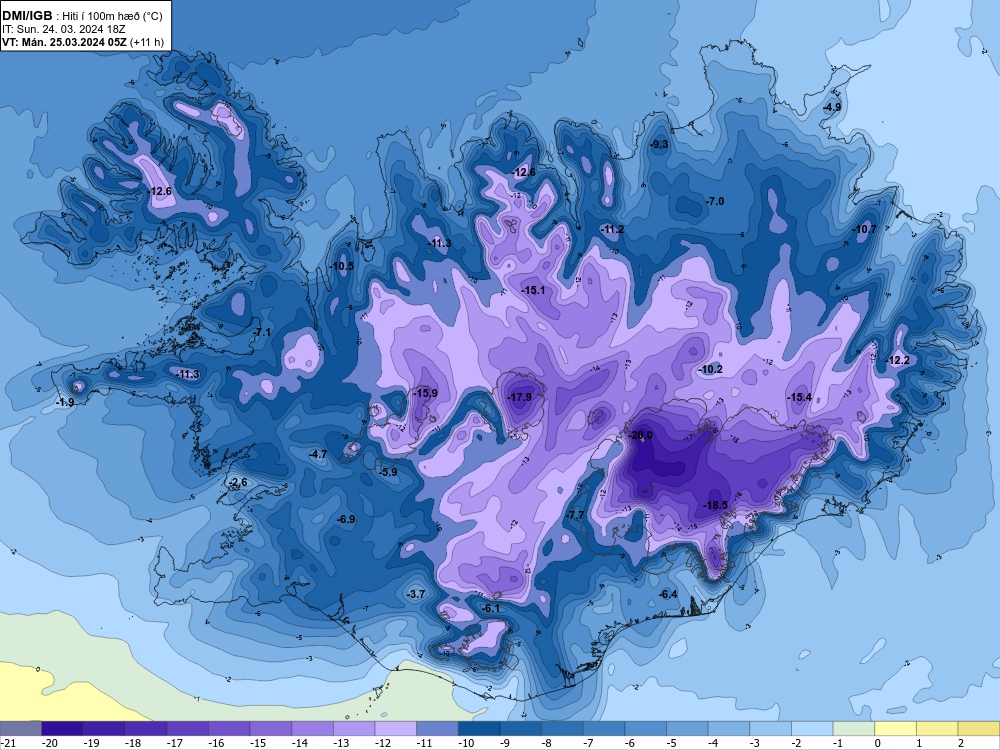Click the -10.2 temperature label
This screenshot has width=1000, height=750.
pos(710,369)
